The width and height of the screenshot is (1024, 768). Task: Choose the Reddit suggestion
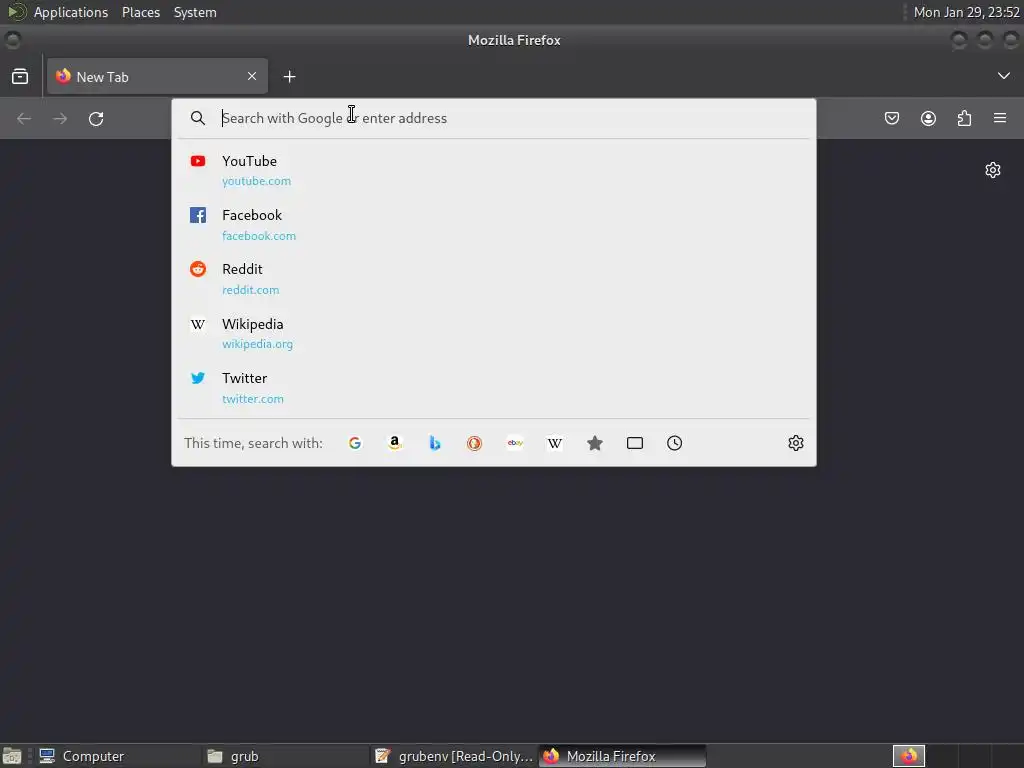494,279
